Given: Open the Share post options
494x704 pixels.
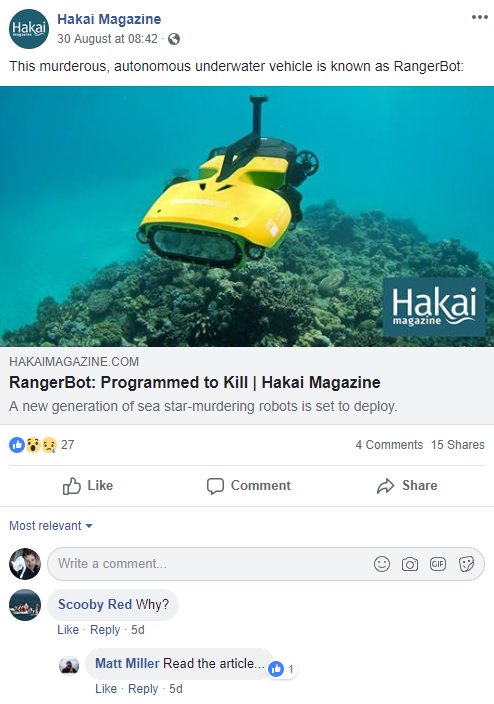Looking at the screenshot, I should pyautogui.click(x=407, y=485).
